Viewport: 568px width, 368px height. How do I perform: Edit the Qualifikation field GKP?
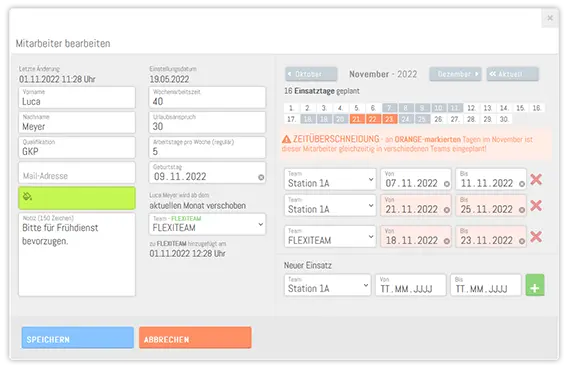[77, 147]
